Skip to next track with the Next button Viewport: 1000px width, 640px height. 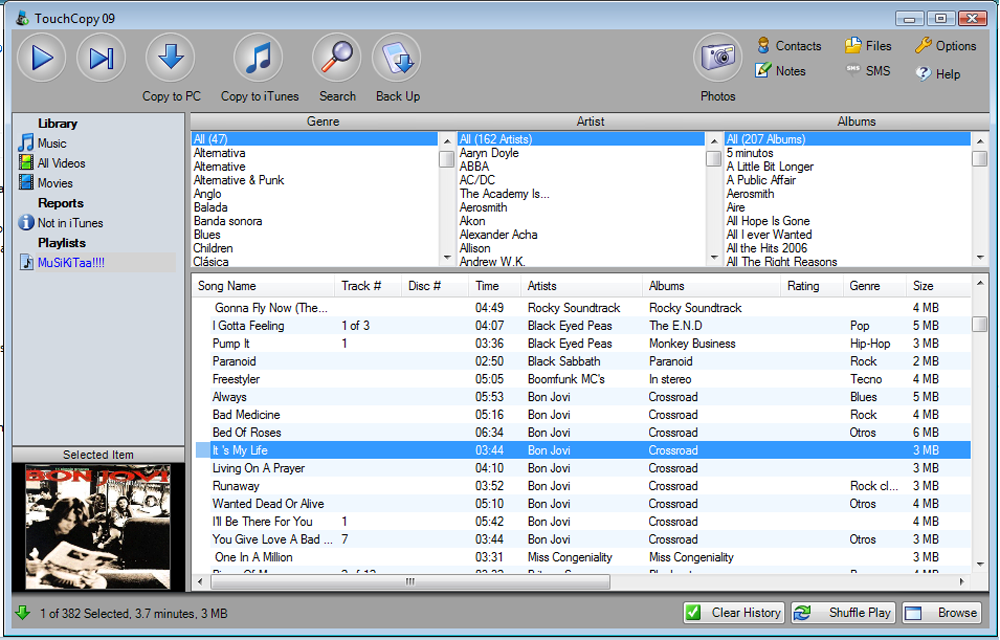[101, 58]
